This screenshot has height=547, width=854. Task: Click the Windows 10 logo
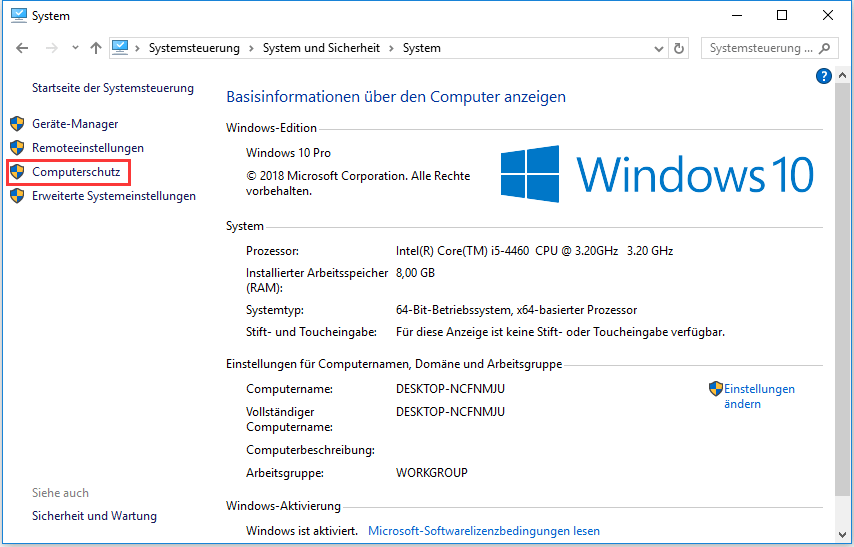click(x=657, y=174)
